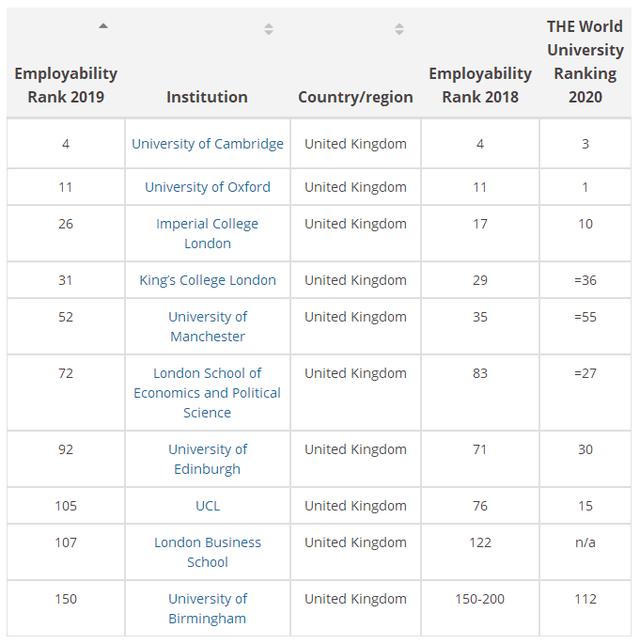Open King's College London page link
Viewport: 640px width, 644px height.
coord(208,280)
